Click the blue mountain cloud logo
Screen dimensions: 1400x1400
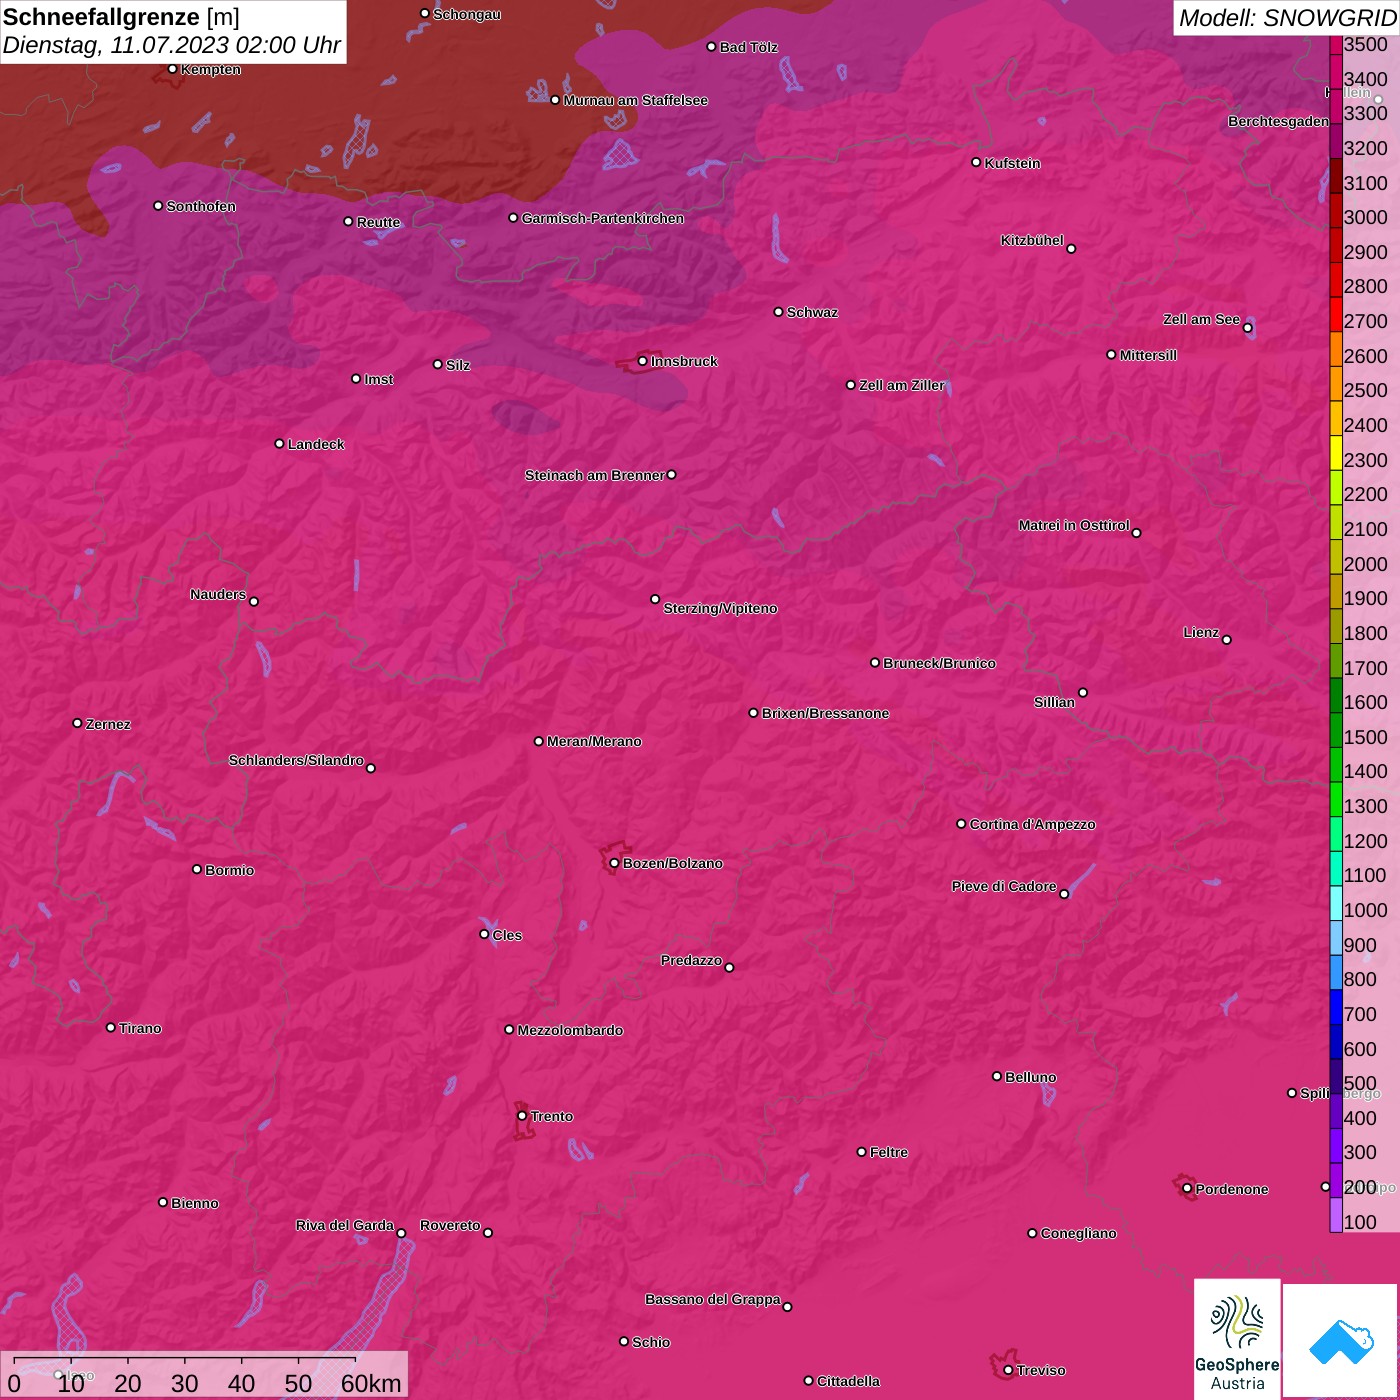1341,1340
